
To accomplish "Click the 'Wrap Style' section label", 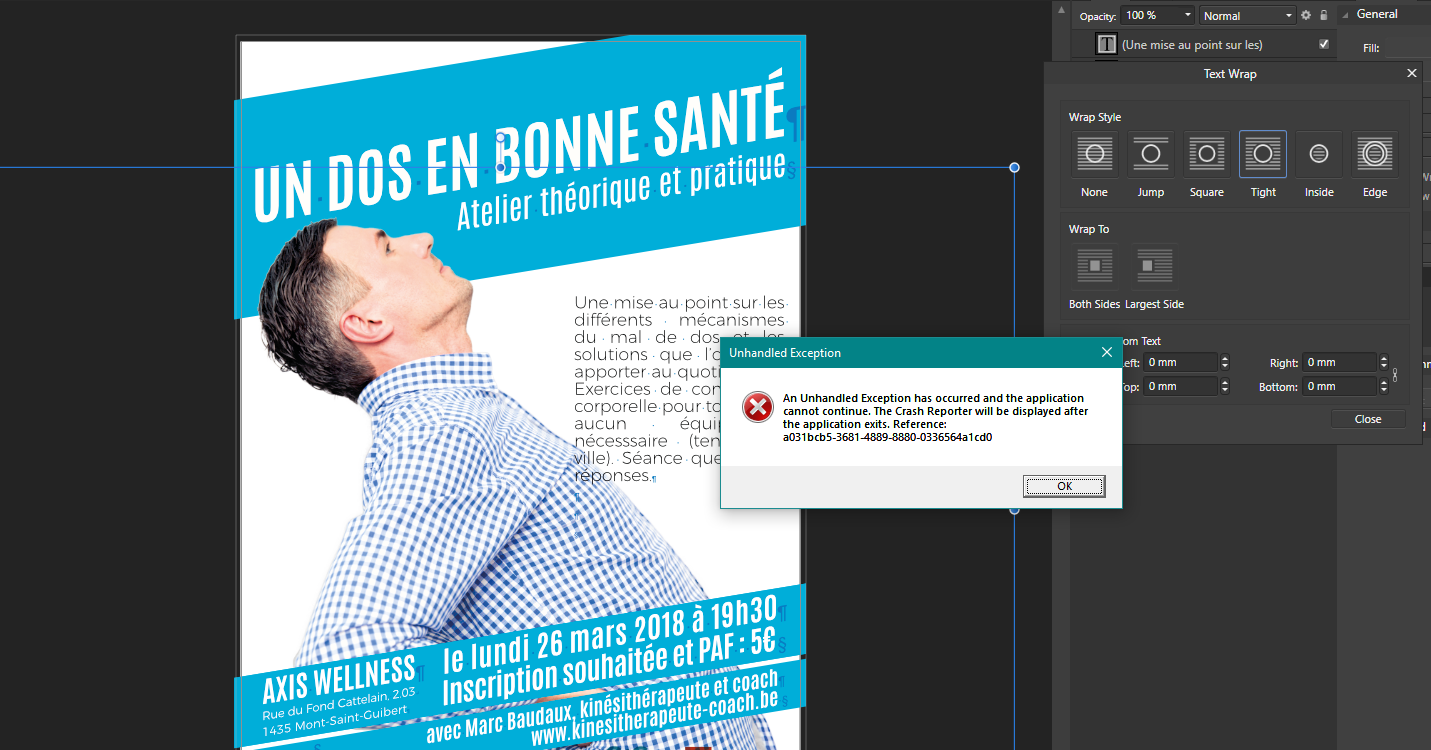I will tap(1095, 117).
